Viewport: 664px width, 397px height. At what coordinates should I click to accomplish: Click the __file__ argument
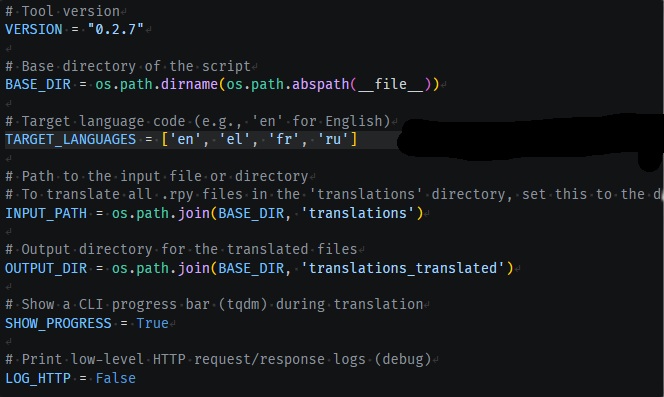[390, 84]
